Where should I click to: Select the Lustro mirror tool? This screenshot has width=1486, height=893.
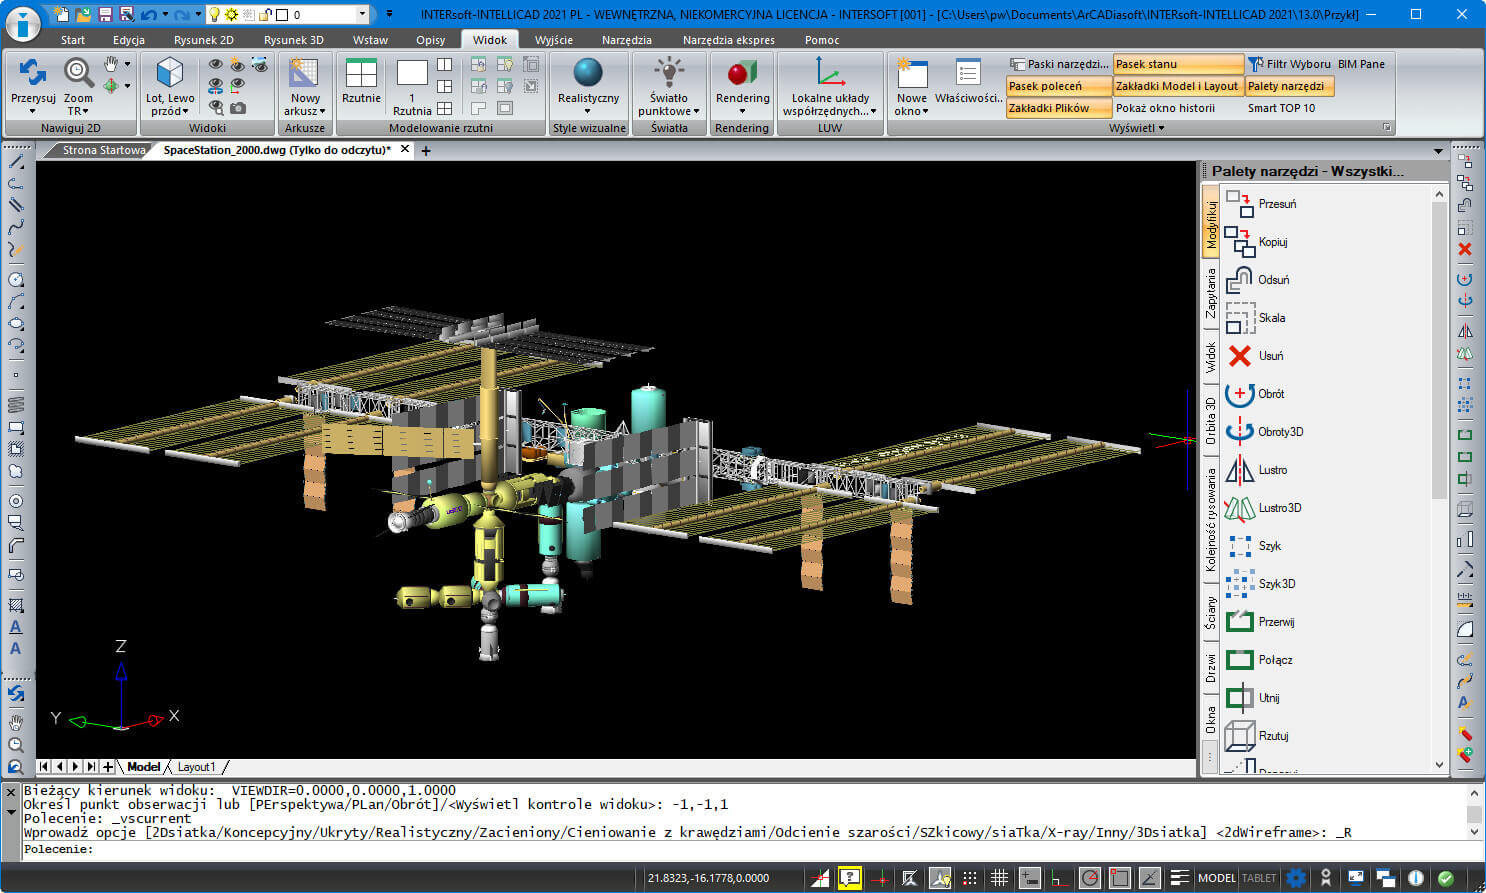pos(1257,470)
